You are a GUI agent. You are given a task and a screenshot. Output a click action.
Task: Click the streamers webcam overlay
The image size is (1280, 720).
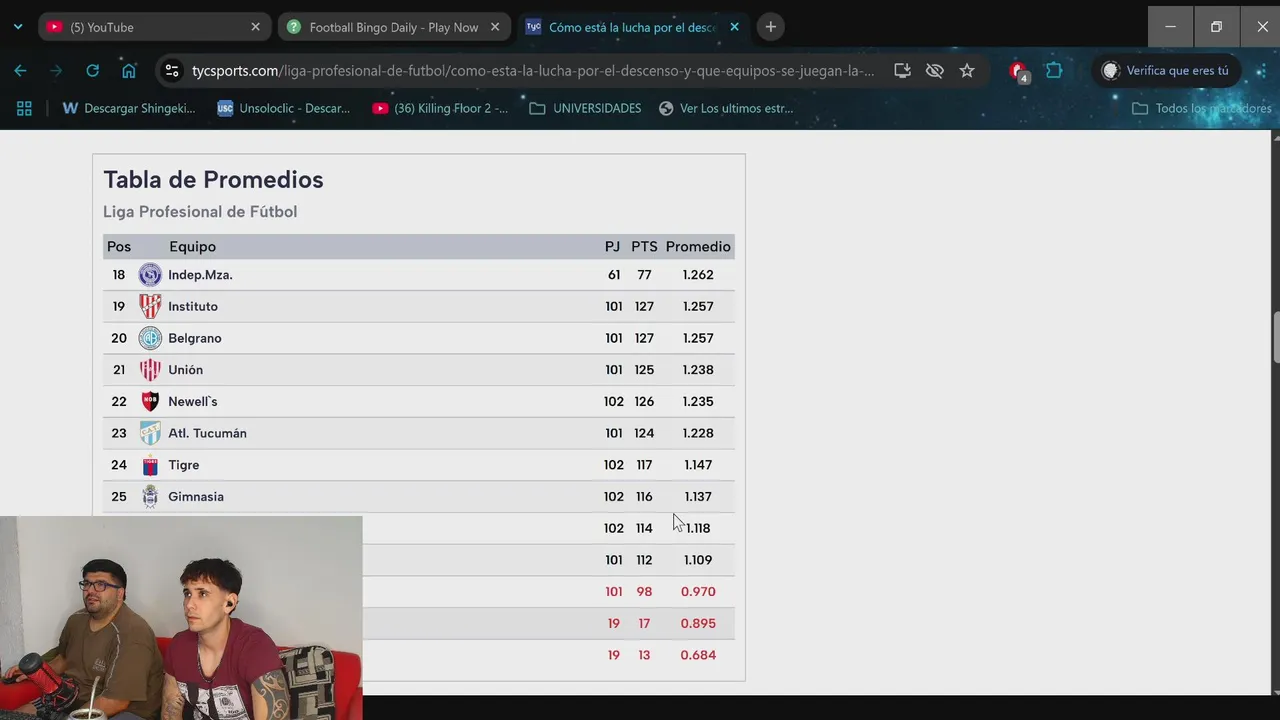181,617
